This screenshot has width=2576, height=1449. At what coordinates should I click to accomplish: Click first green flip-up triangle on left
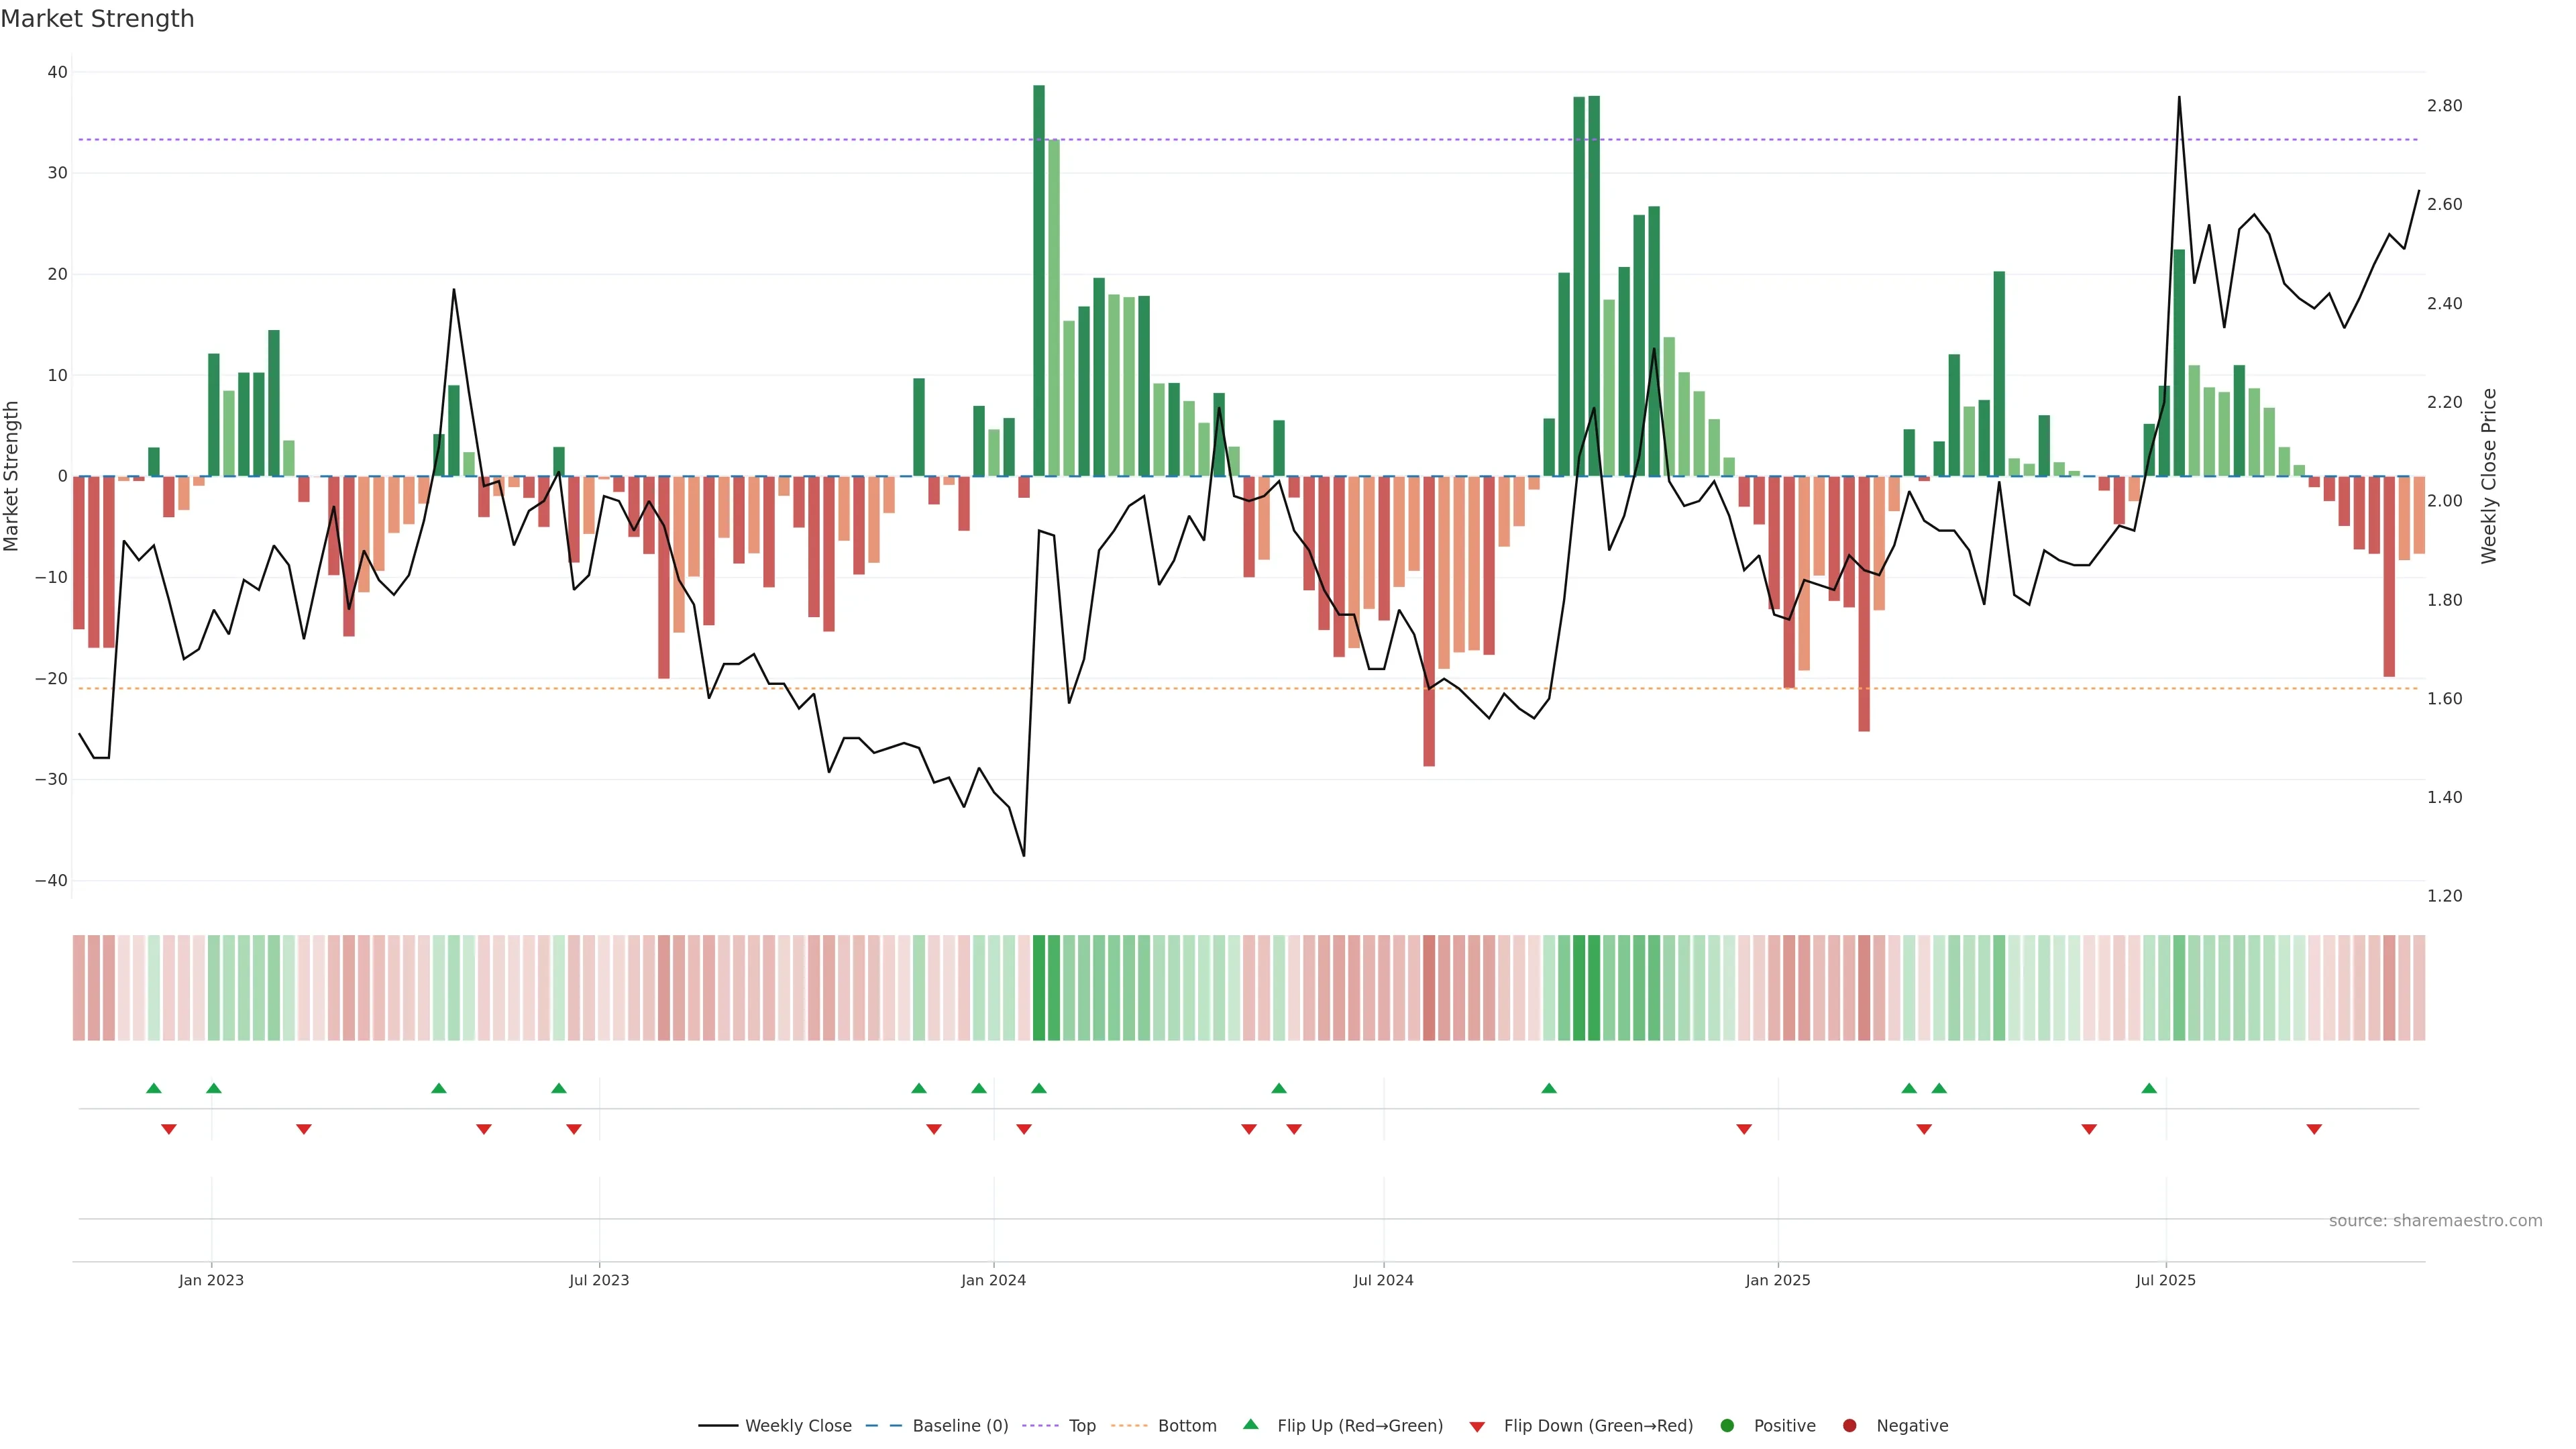click(x=154, y=1088)
